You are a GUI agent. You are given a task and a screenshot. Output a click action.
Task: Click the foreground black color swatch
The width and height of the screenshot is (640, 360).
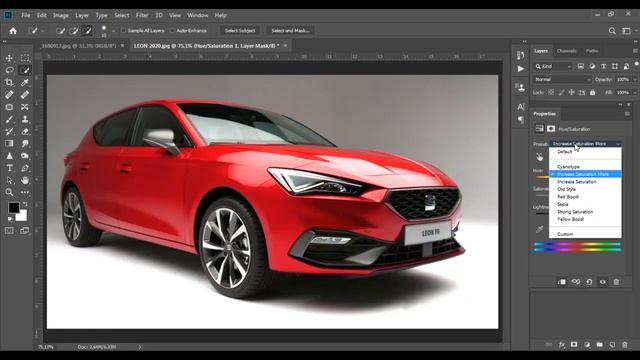(13, 207)
